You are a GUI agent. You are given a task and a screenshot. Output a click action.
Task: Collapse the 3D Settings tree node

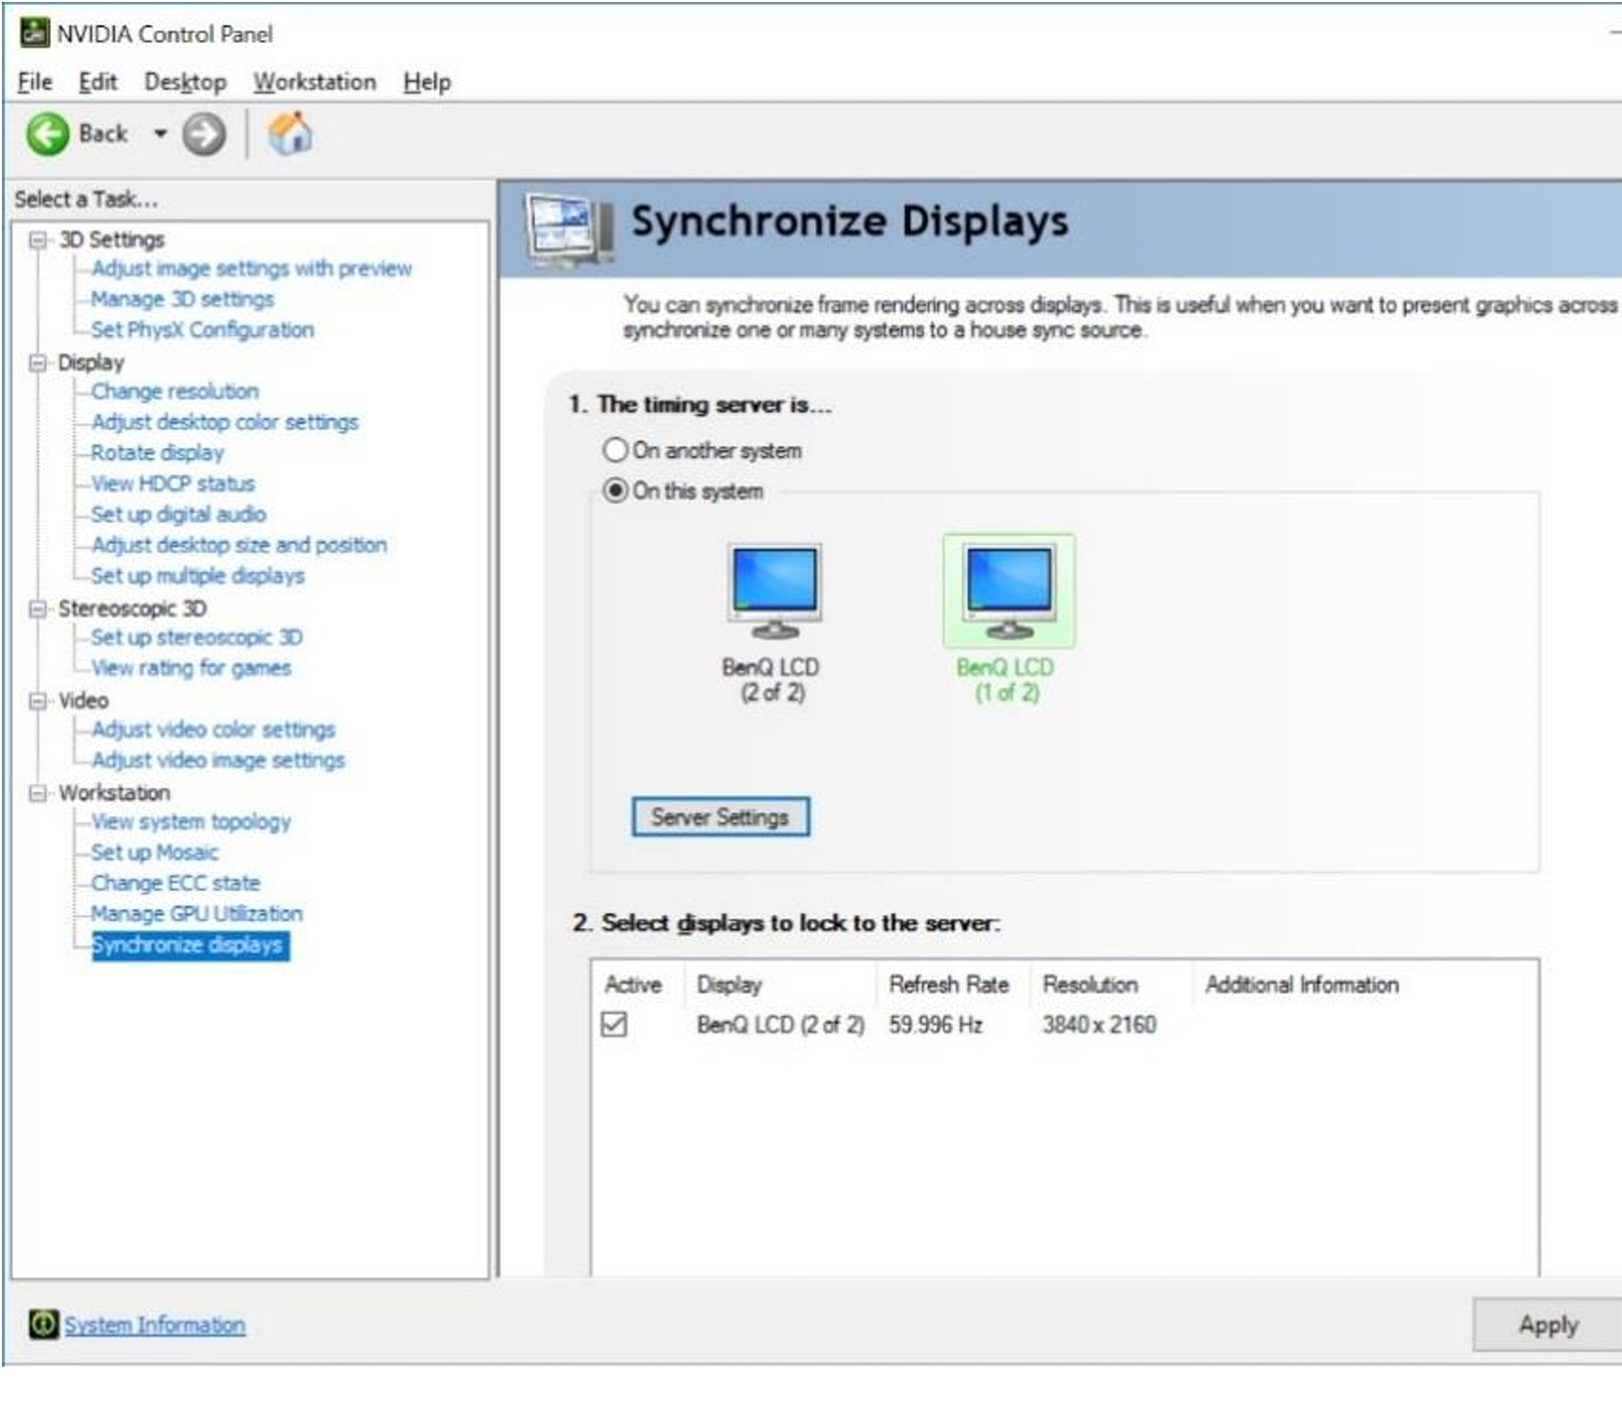[38, 240]
